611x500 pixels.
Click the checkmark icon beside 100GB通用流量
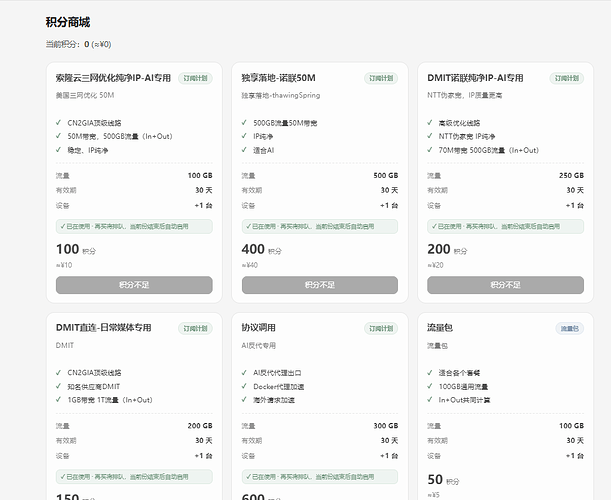(430, 386)
